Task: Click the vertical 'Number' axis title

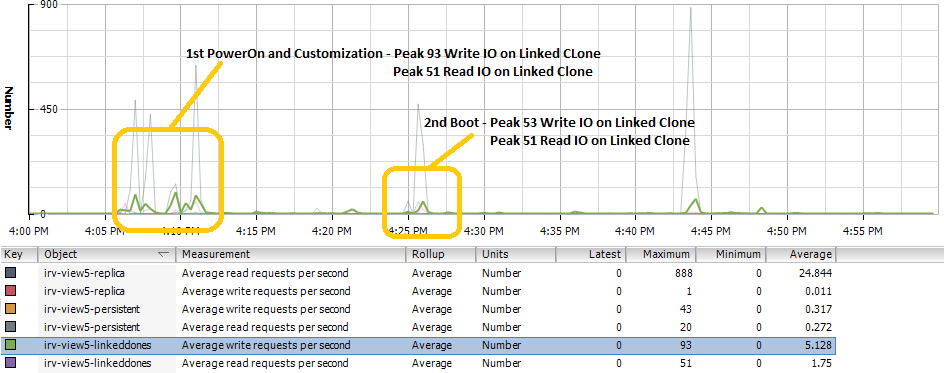Action: (9, 109)
